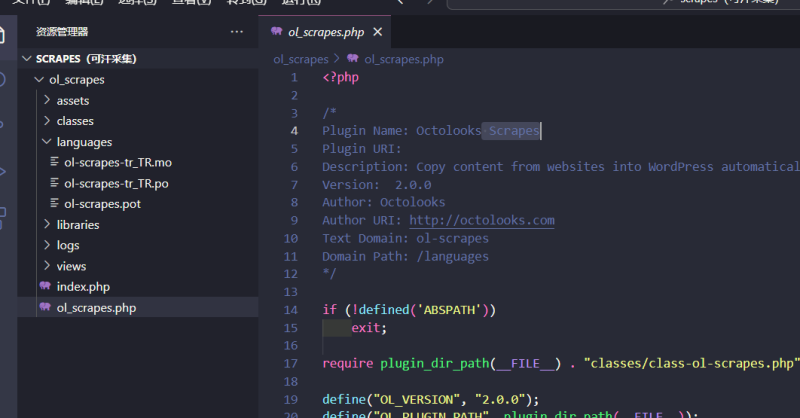Viewport: 800px width, 418px height.
Task: Expand the logs folder
Action: pyautogui.click(x=47, y=245)
